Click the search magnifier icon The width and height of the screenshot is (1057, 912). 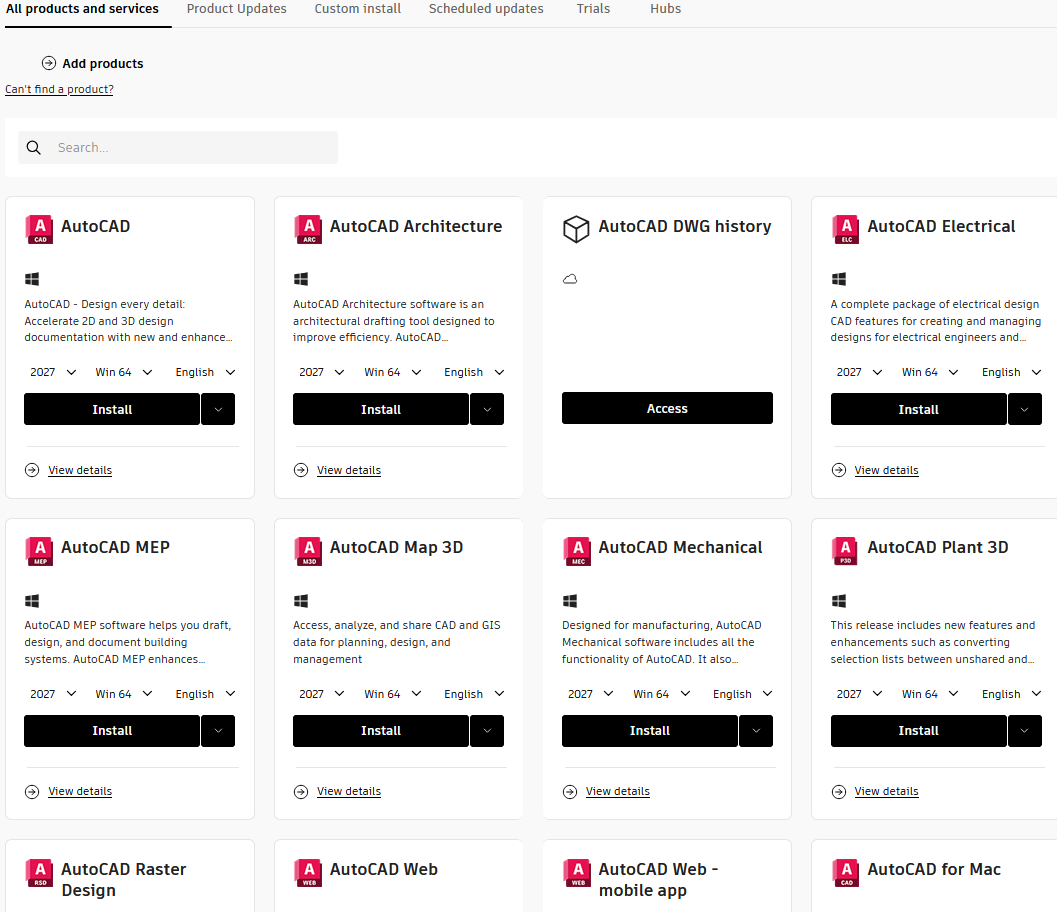point(34,148)
